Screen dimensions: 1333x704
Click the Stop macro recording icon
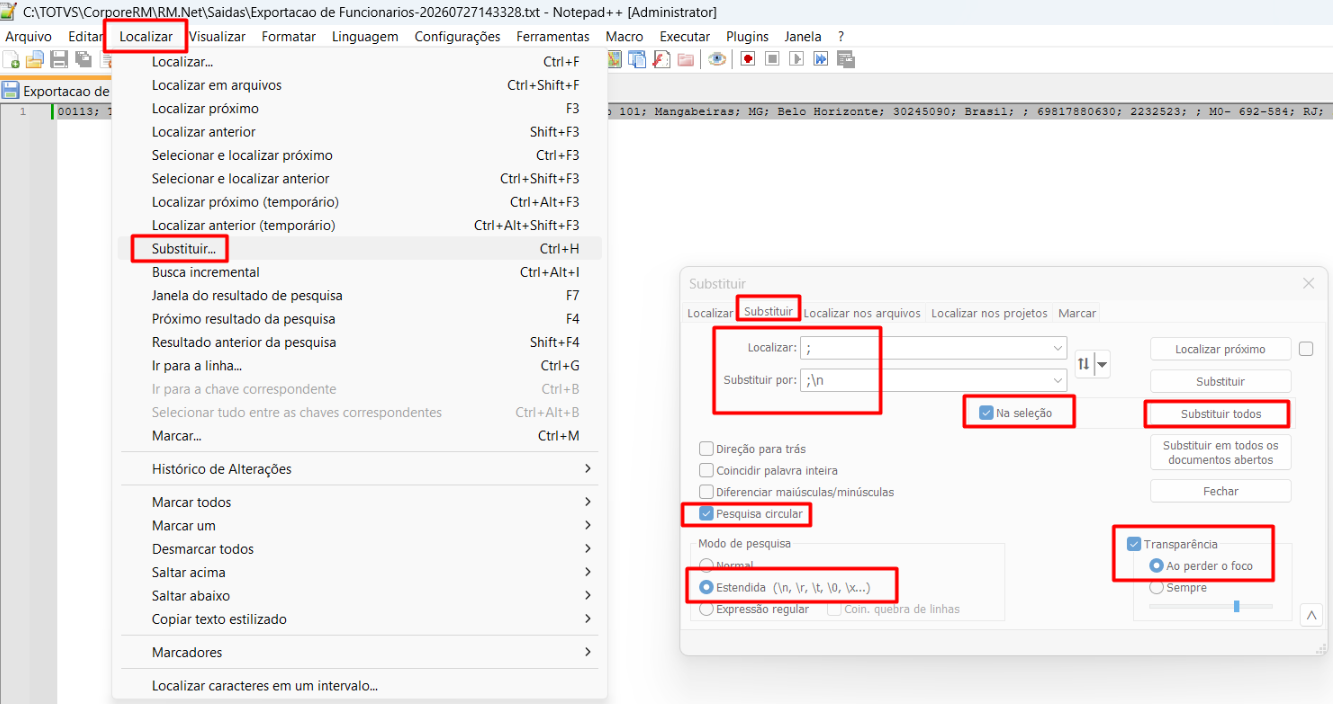click(x=772, y=59)
